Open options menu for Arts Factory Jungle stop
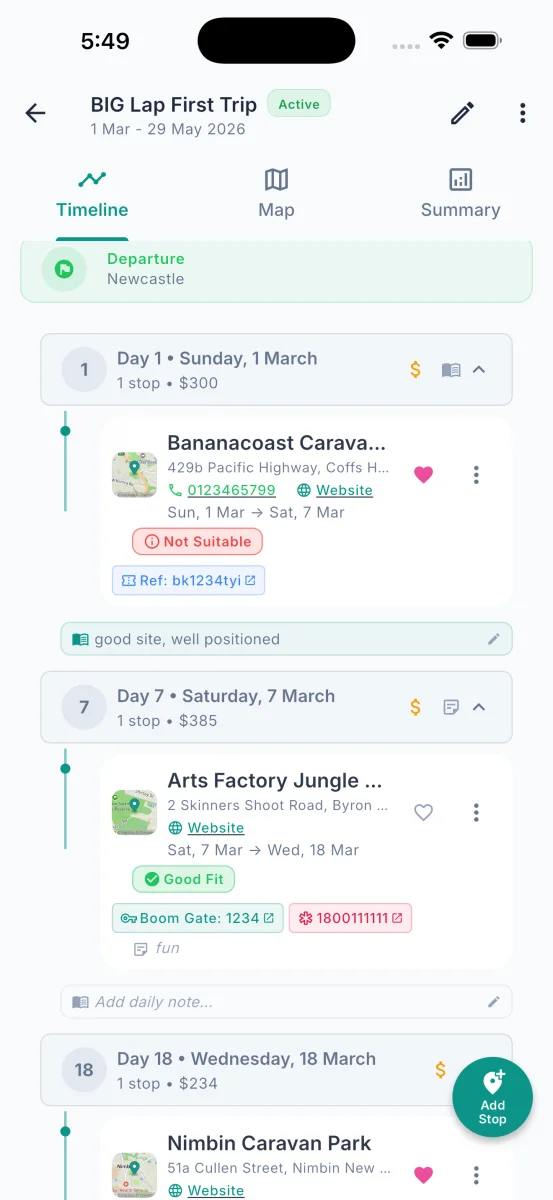 point(476,813)
